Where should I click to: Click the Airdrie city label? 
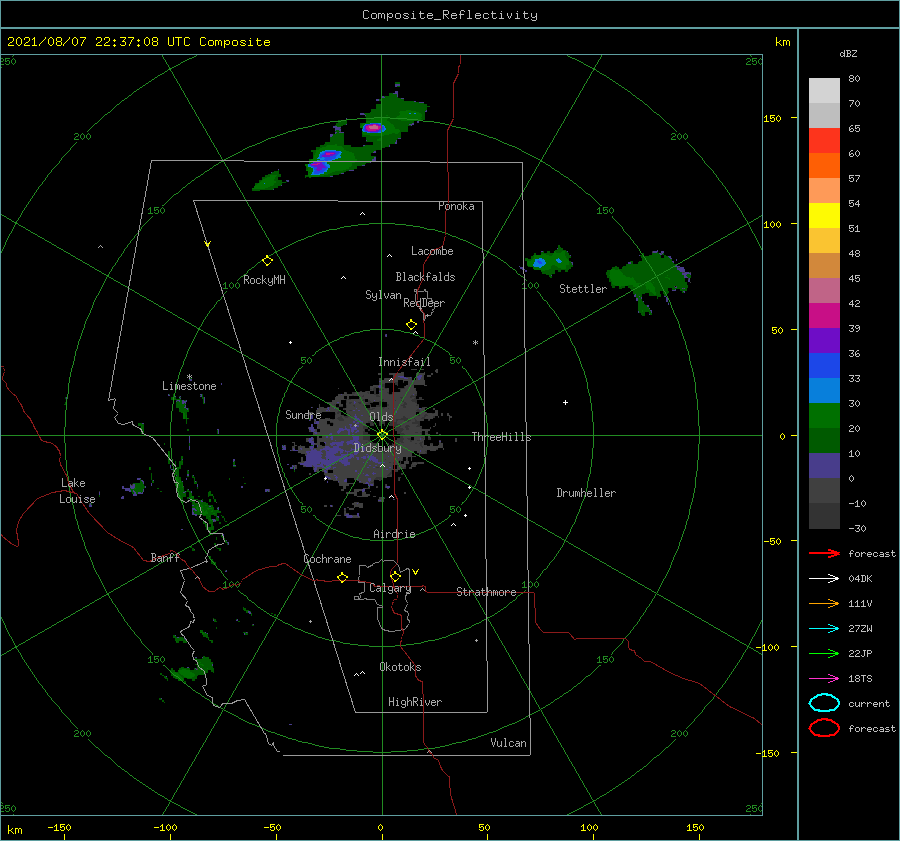tap(394, 534)
